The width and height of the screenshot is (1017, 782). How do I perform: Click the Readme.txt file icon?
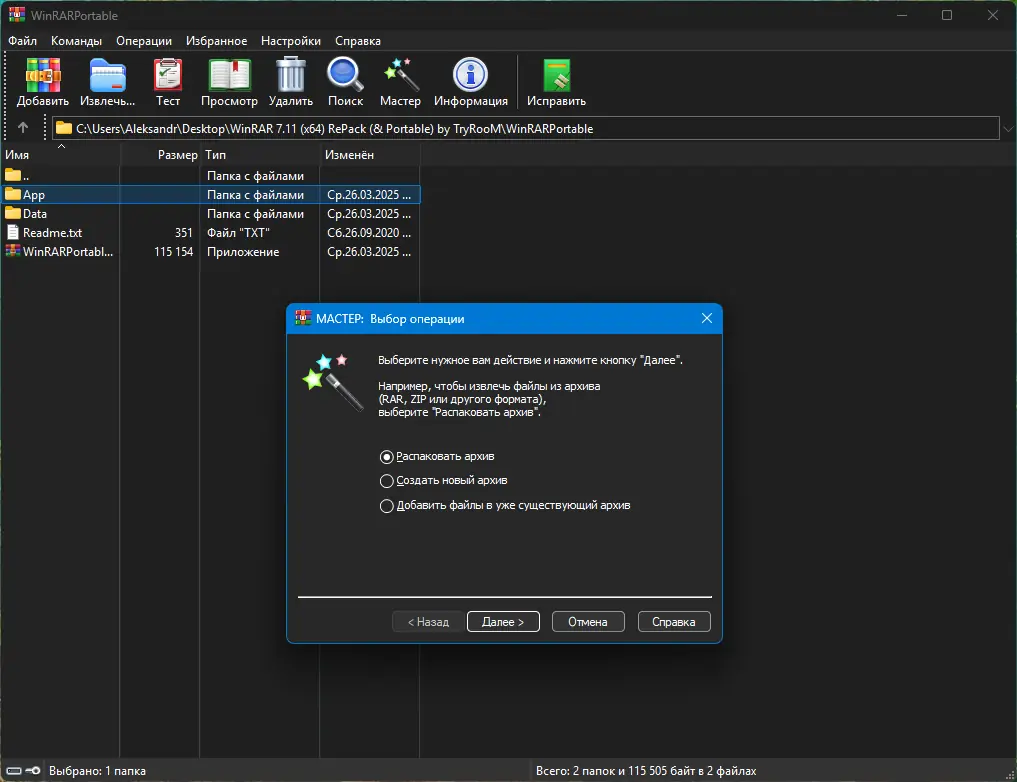[13, 232]
